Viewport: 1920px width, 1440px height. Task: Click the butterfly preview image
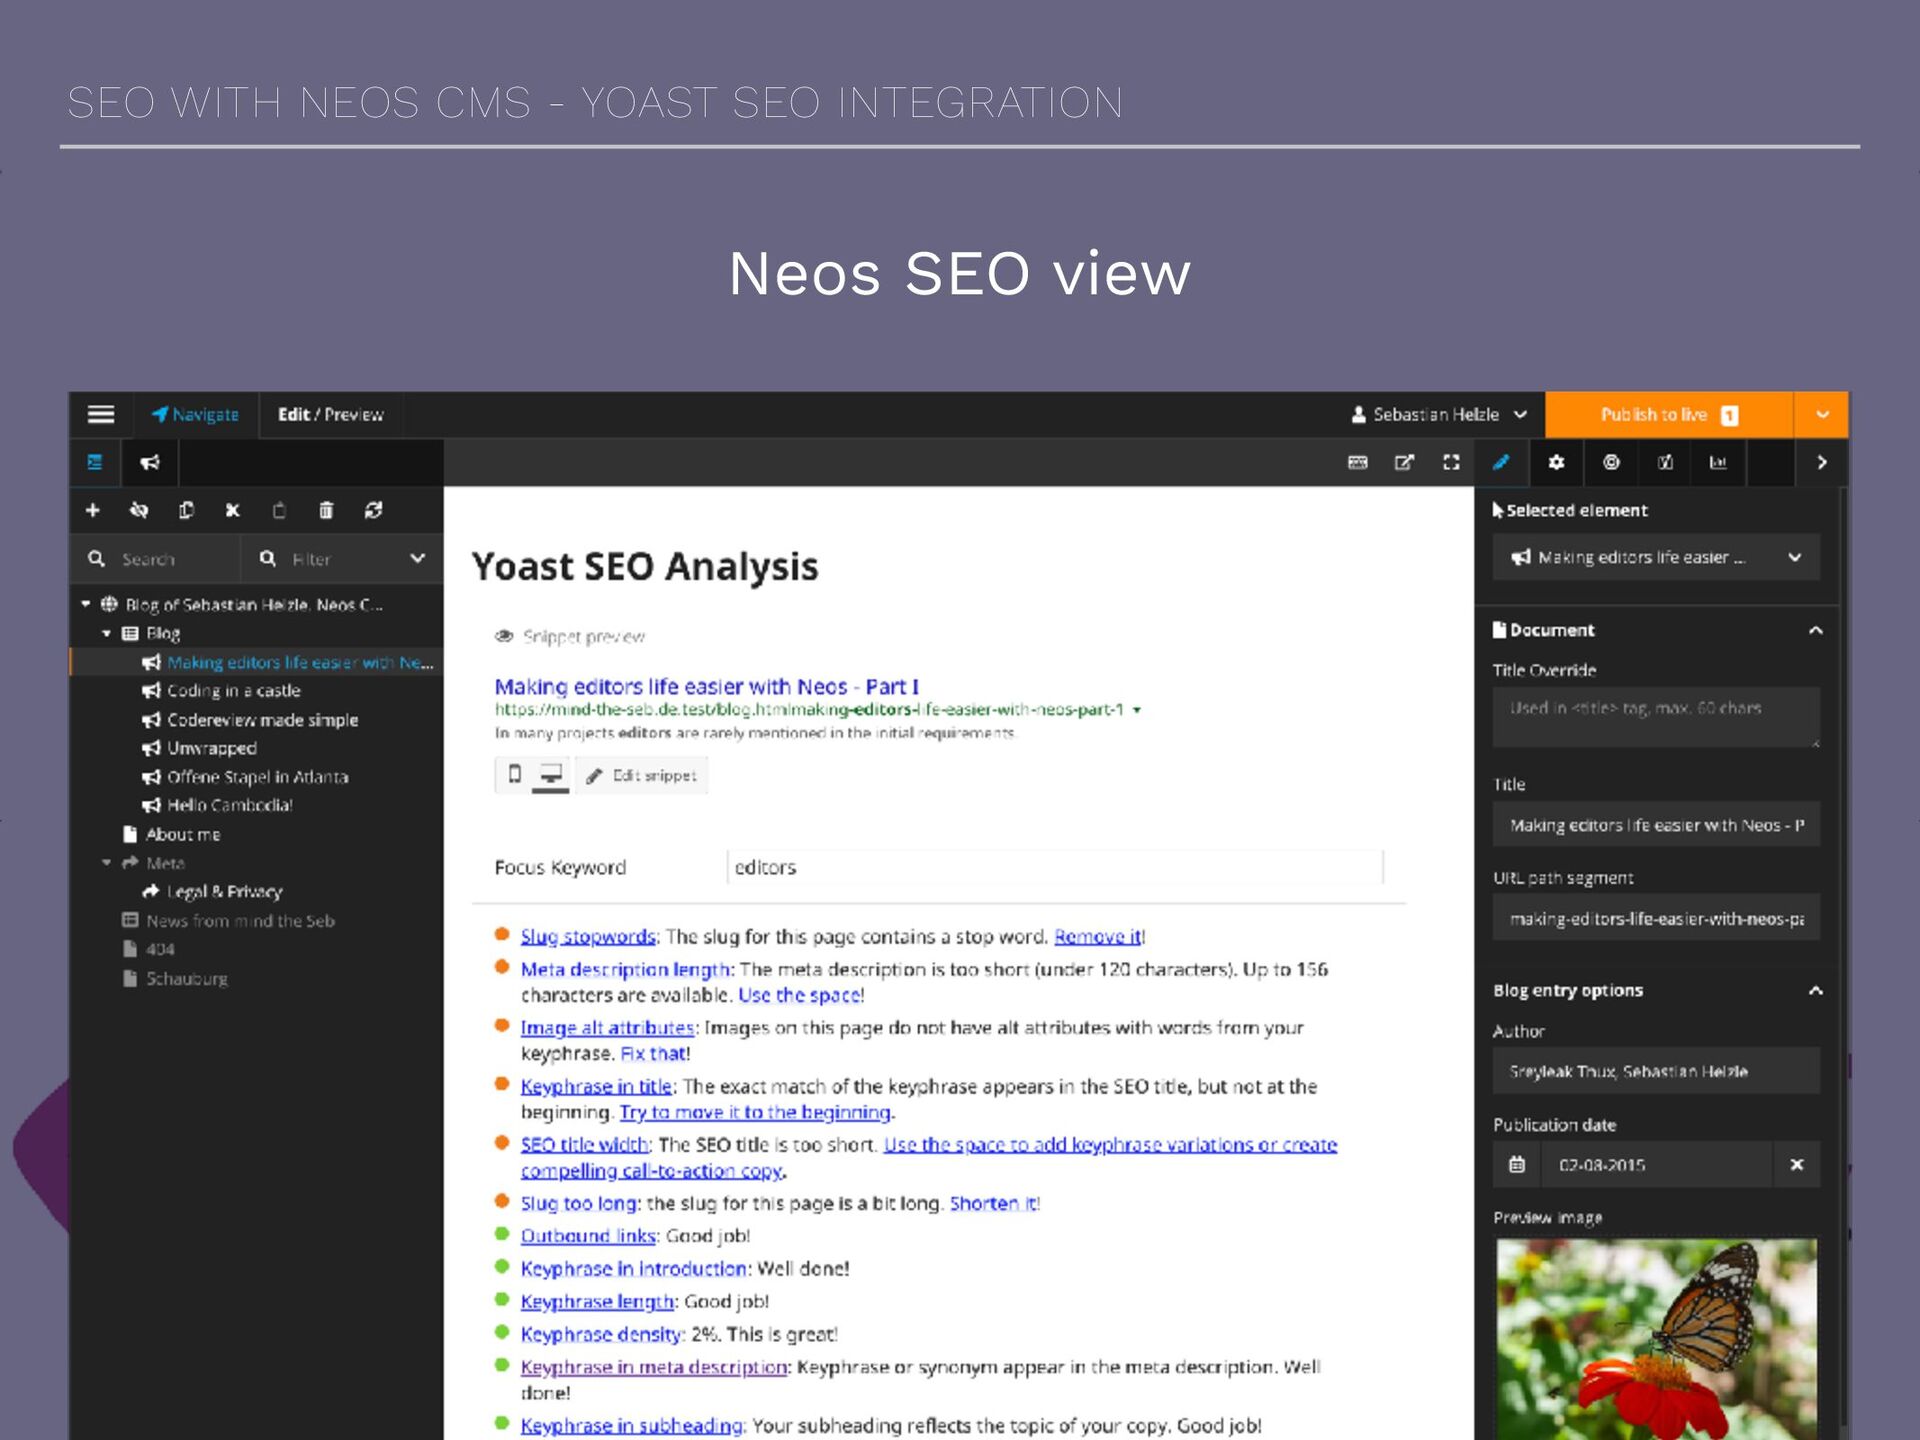click(x=1656, y=1339)
